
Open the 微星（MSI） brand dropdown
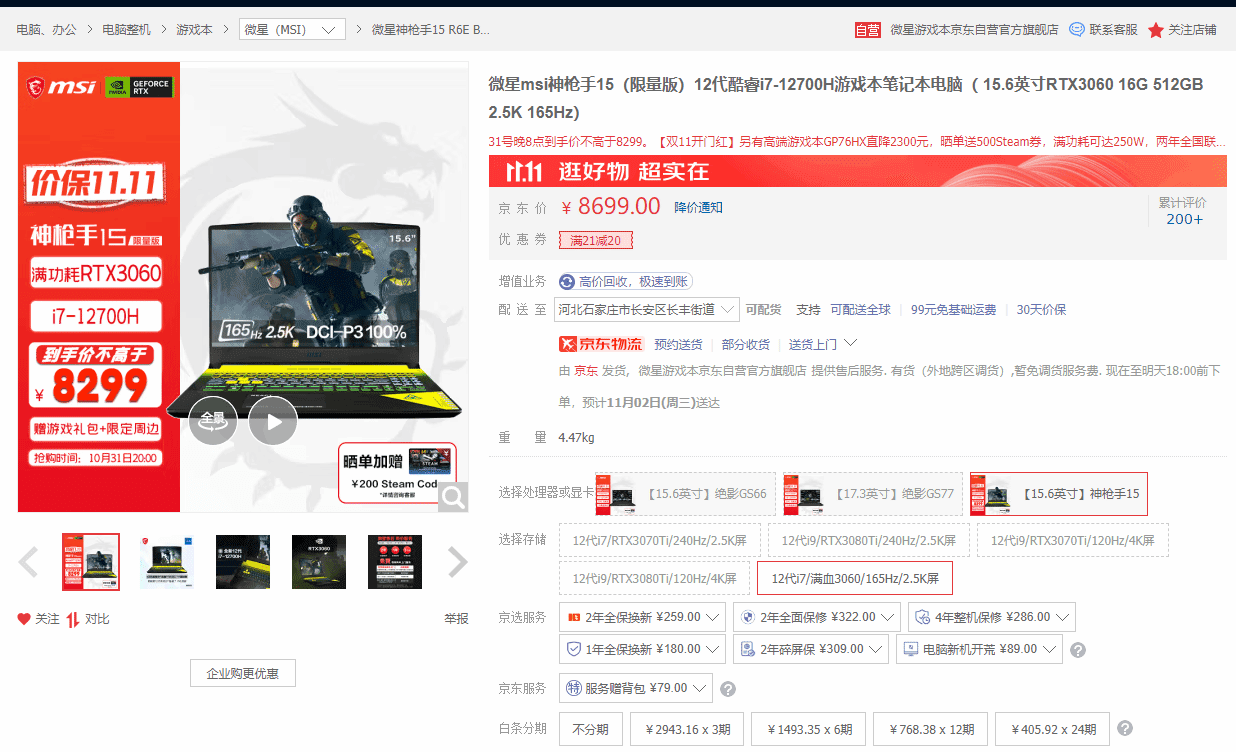click(292, 30)
